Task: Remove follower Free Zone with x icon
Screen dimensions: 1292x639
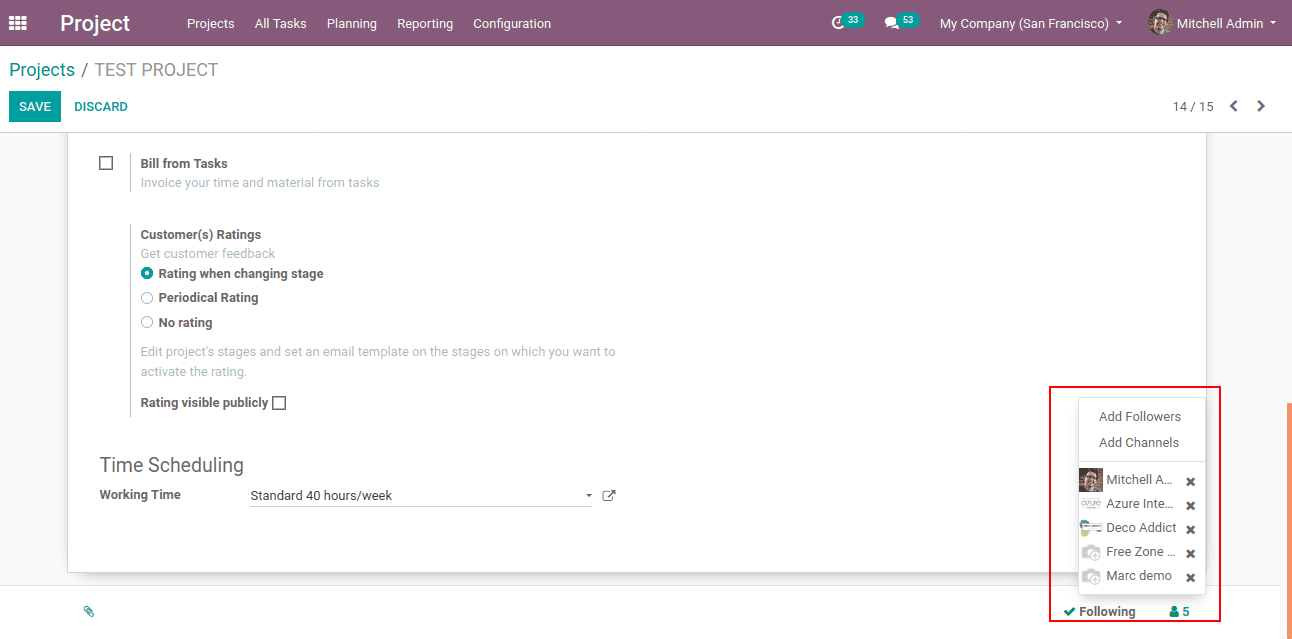Action: tap(1190, 553)
